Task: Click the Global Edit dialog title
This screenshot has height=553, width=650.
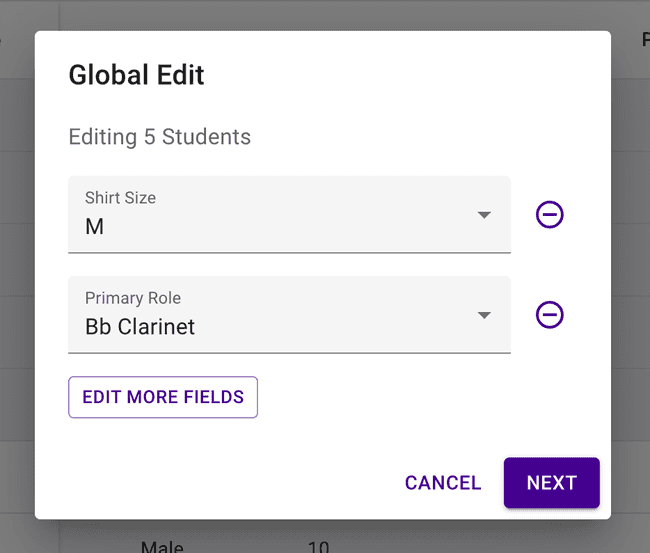Action: [136, 75]
